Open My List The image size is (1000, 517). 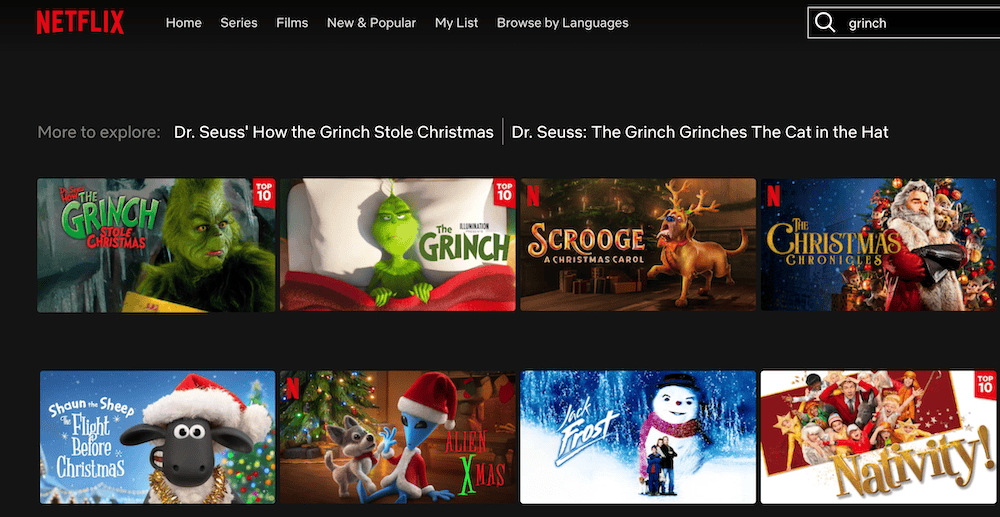456,23
